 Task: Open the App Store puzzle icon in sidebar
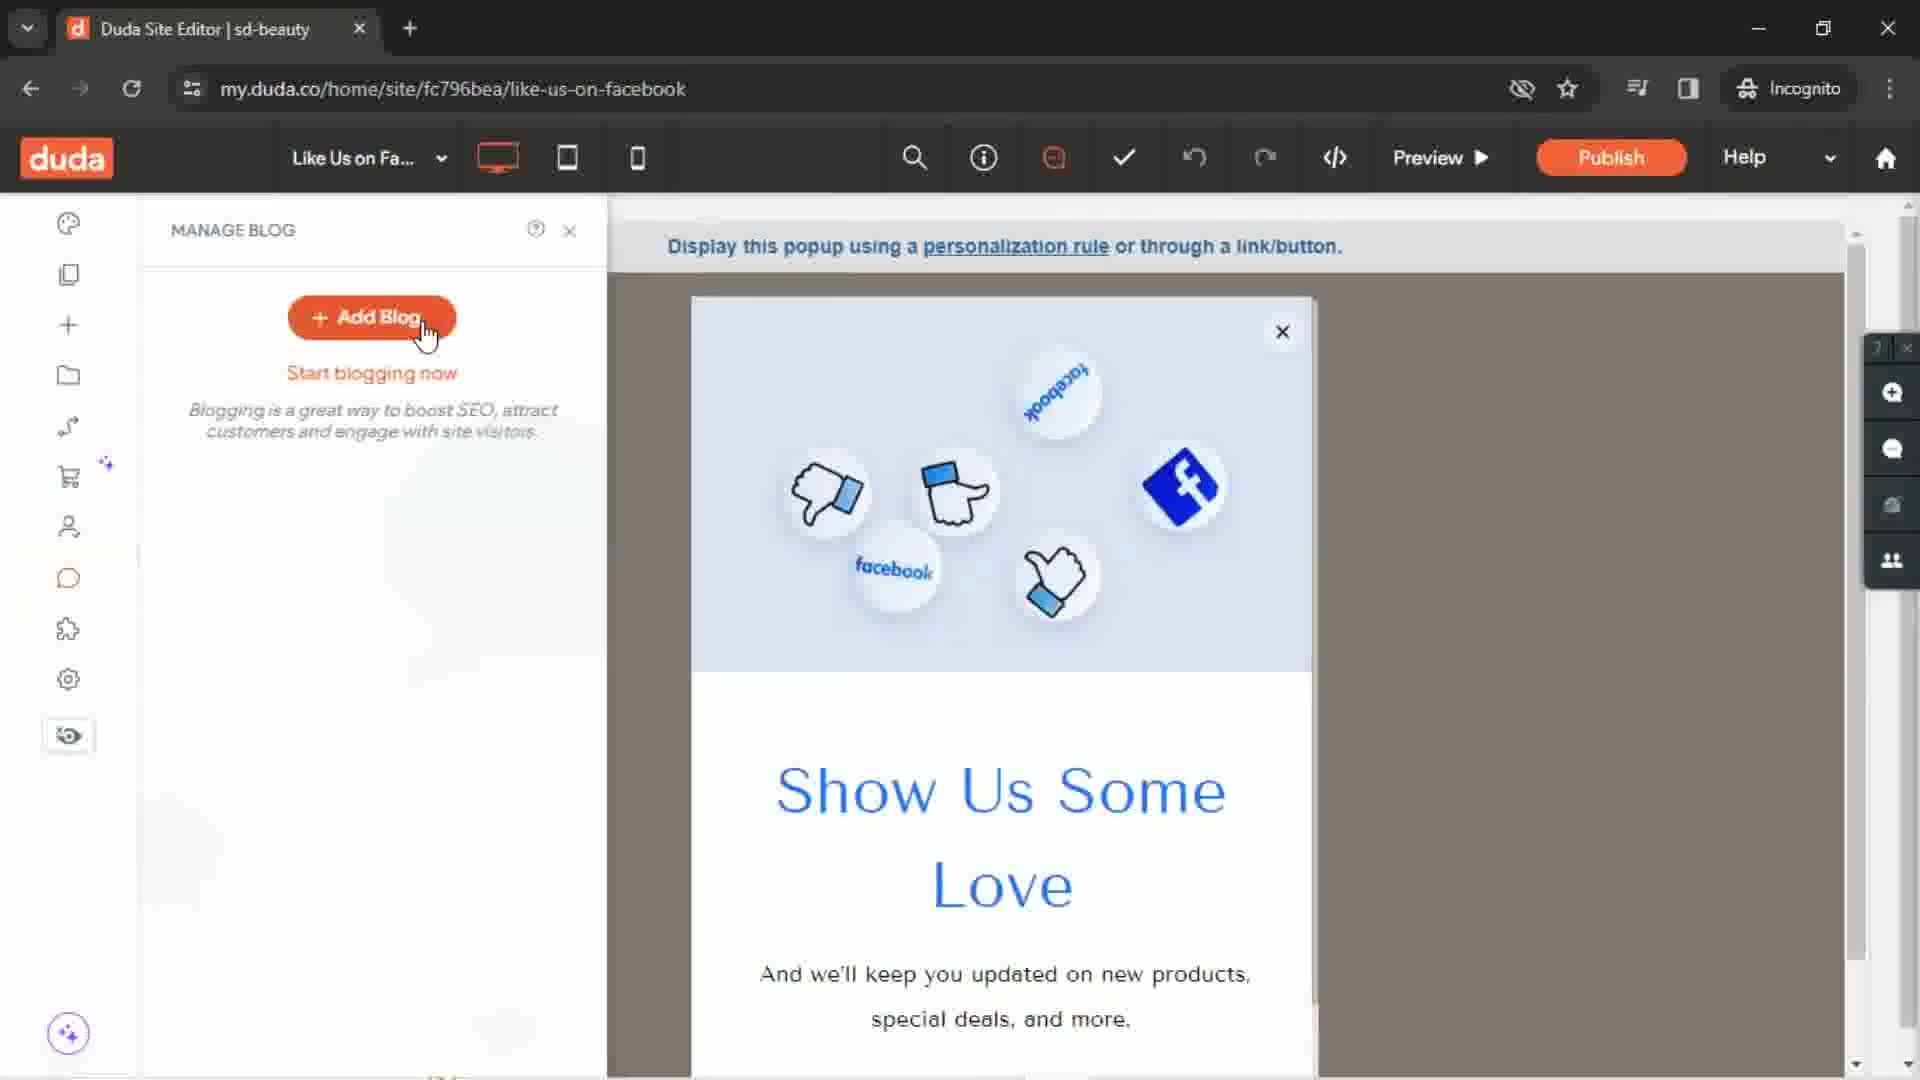click(x=68, y=629)
